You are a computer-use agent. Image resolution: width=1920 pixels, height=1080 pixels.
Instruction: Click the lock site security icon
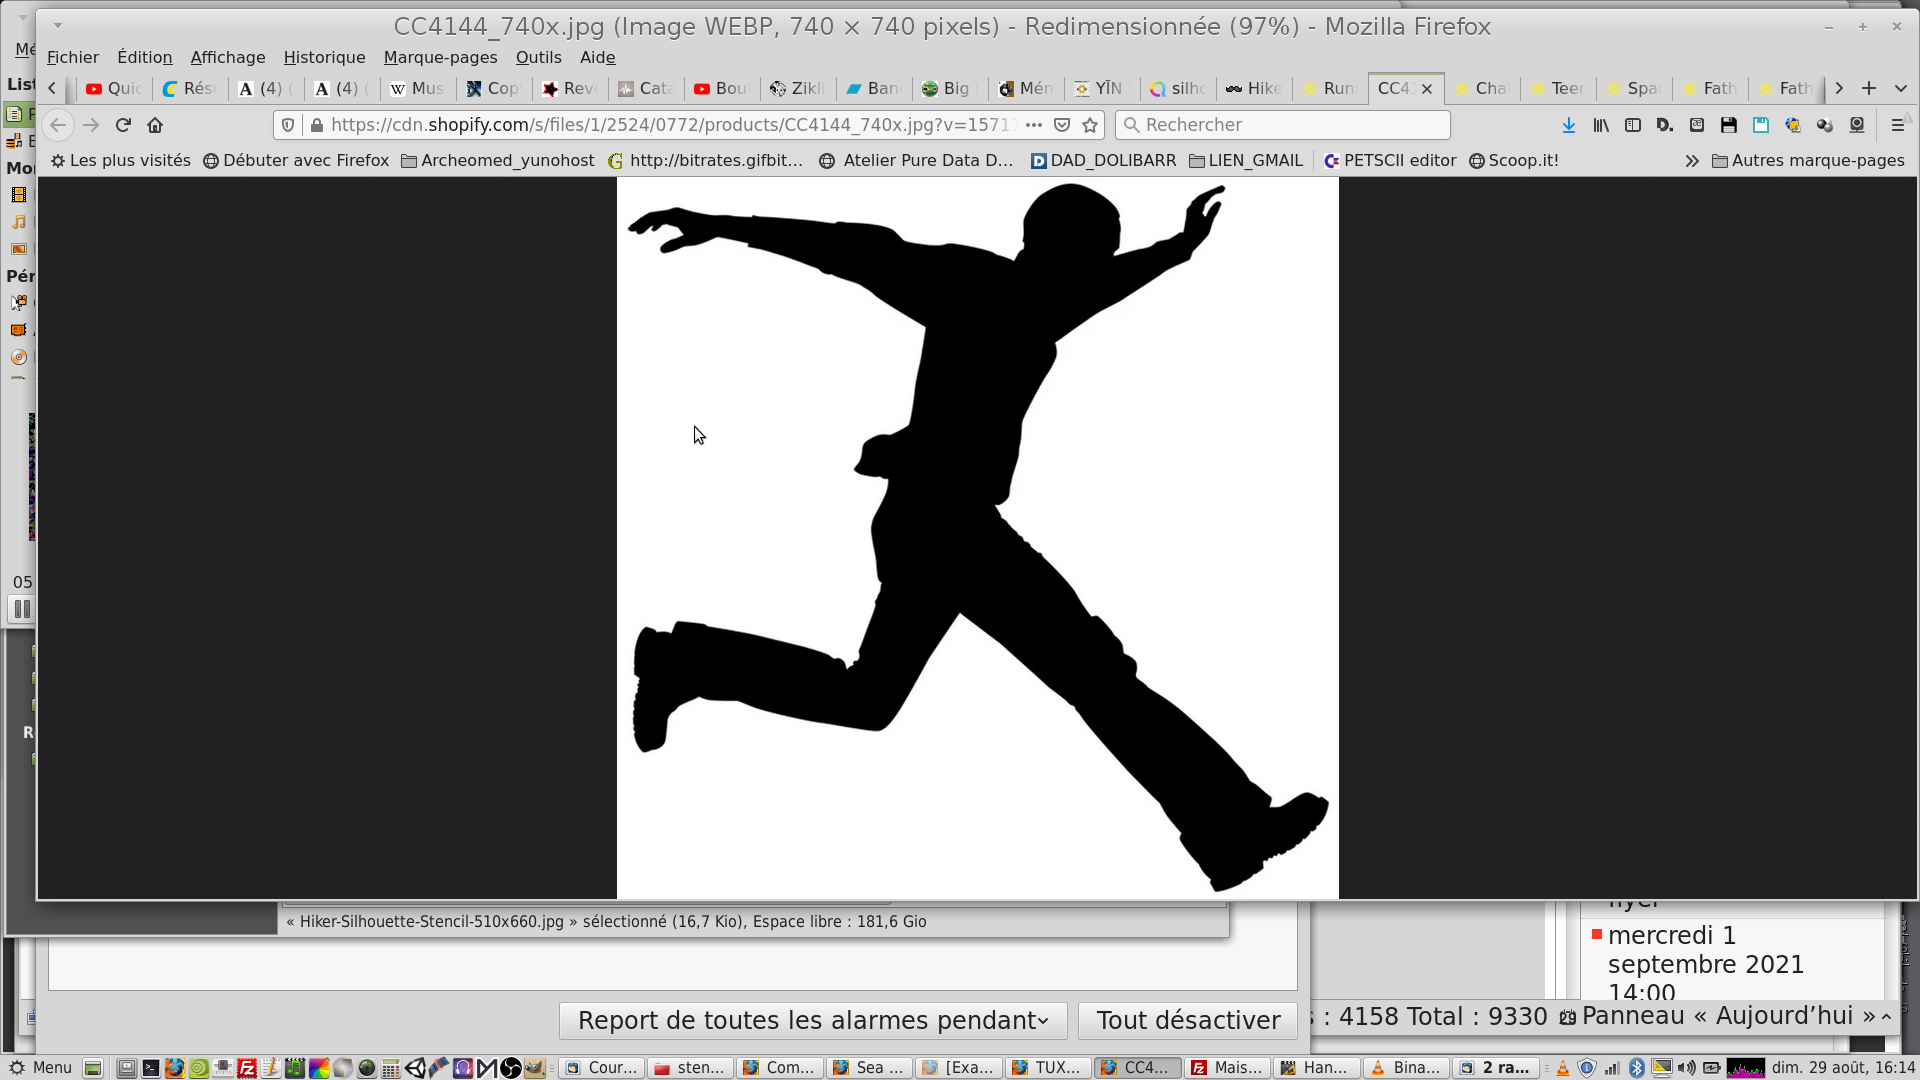(x=317, y=125)
